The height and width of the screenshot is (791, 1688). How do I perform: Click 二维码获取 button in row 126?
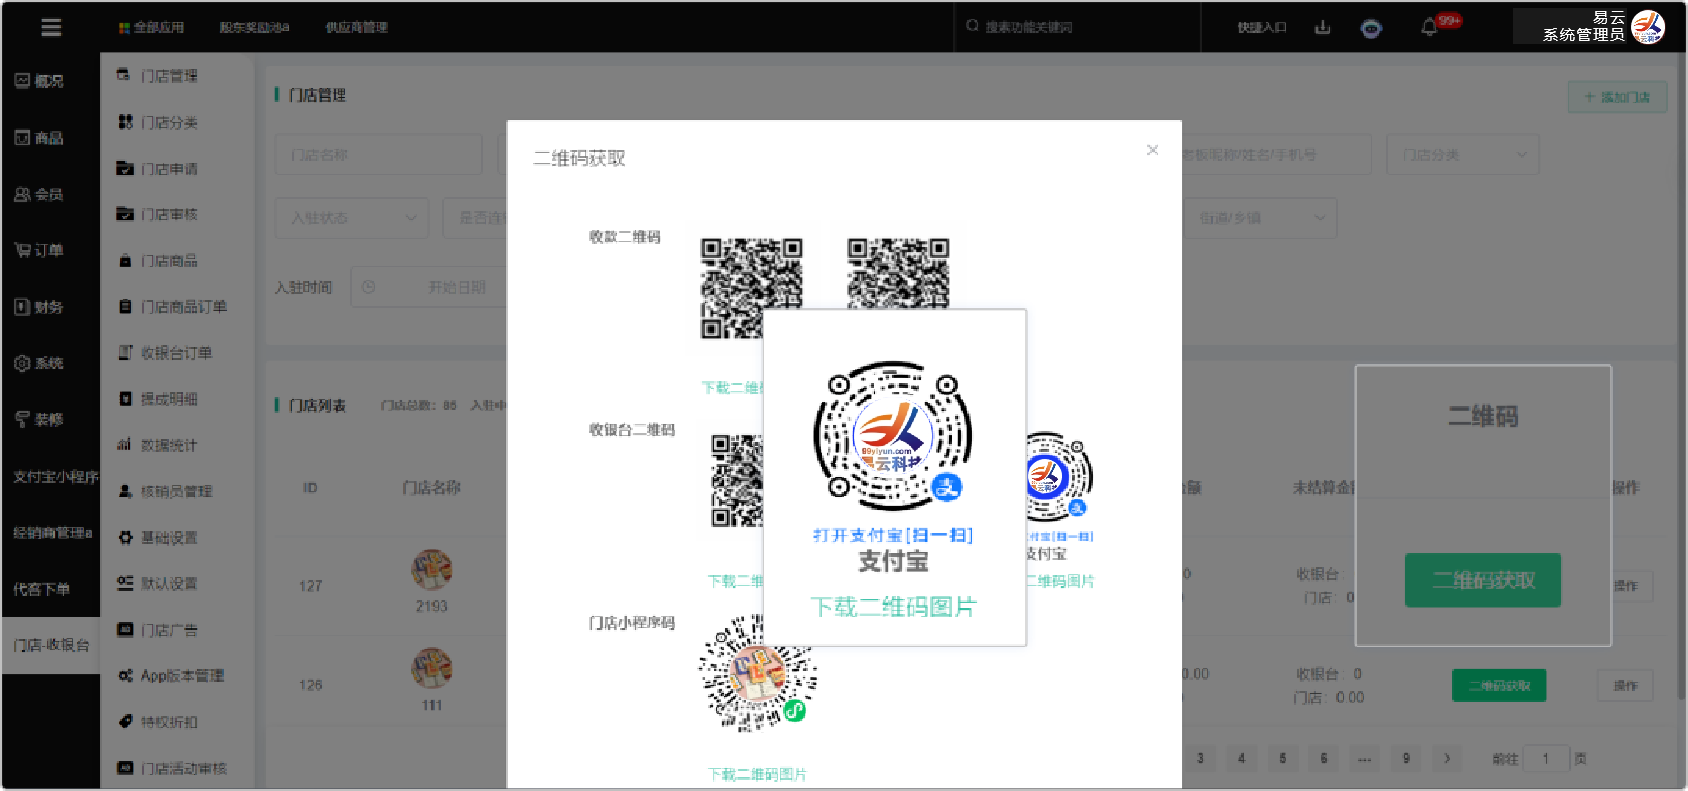point(1499,685)
